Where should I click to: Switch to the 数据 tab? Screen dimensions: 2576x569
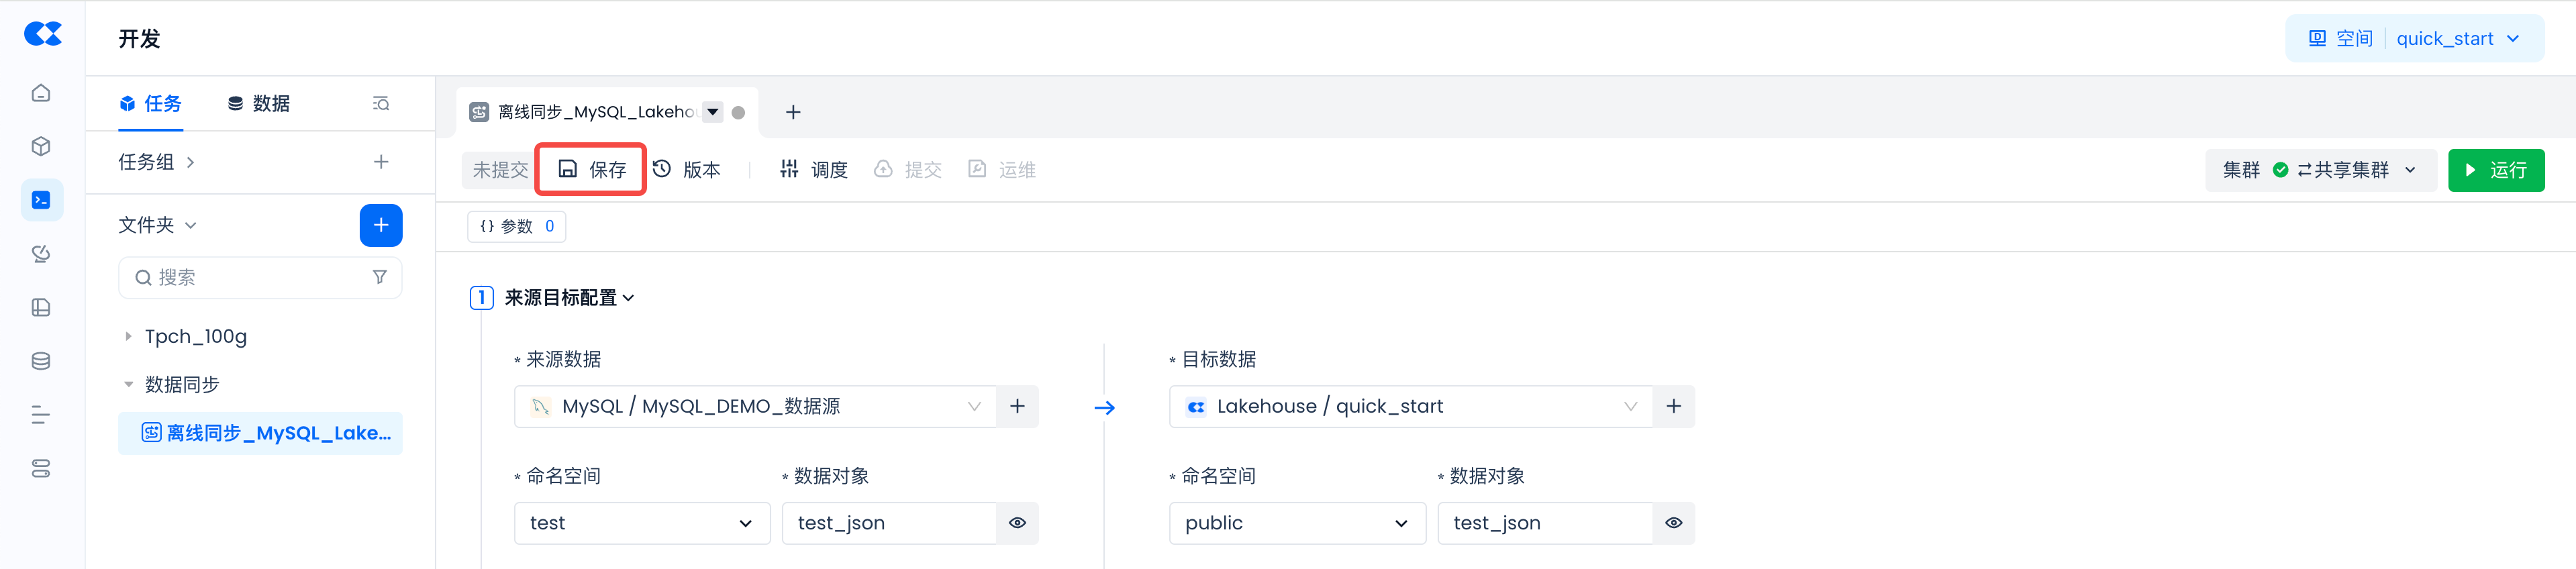pos(259,104)
